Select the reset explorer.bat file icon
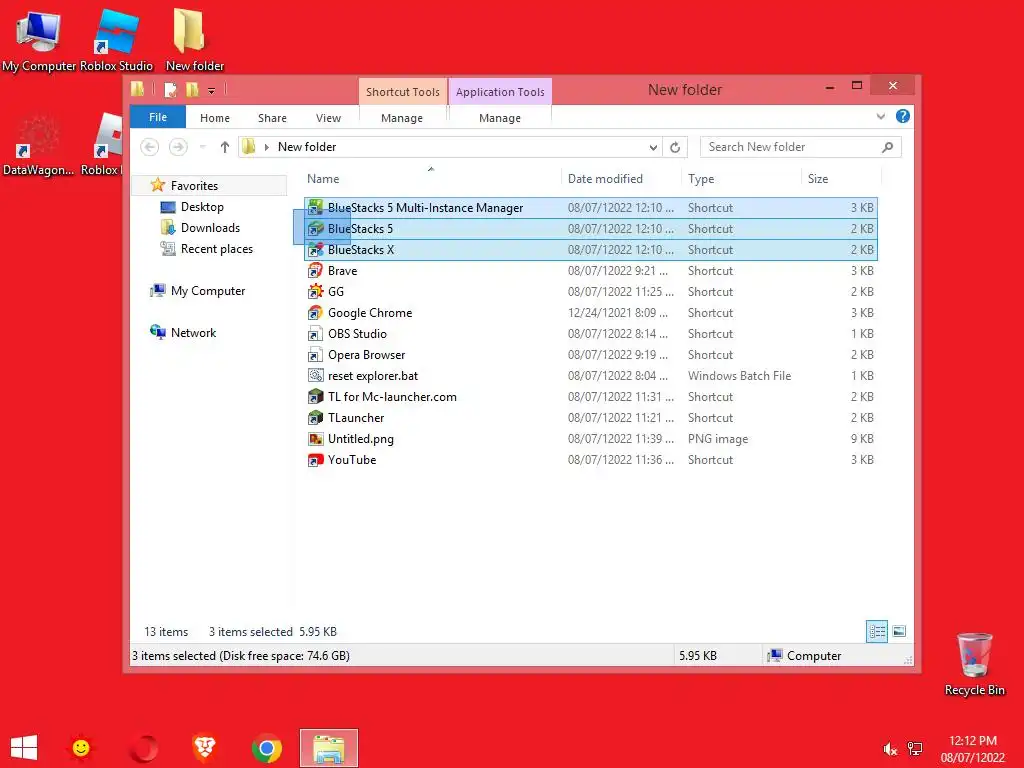 315,376
